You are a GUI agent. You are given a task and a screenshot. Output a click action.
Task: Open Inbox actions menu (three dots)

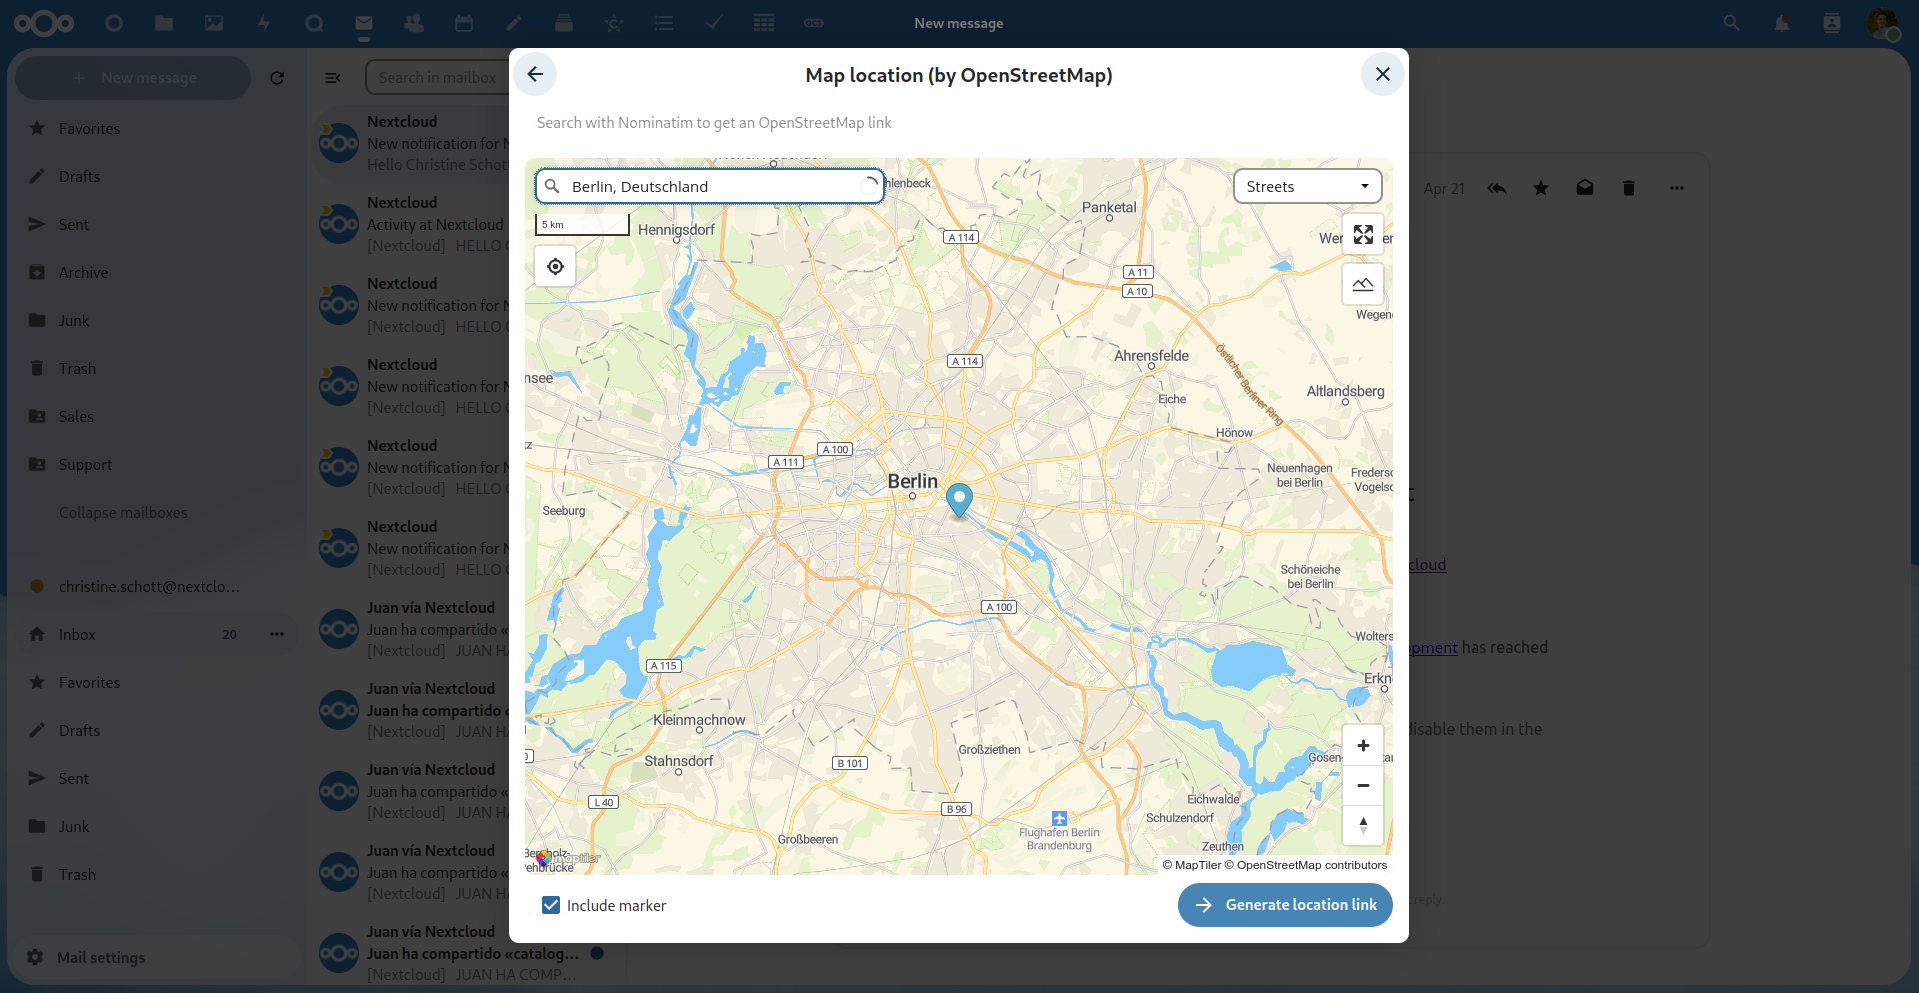pyautogui.click(x=277, y=634)
